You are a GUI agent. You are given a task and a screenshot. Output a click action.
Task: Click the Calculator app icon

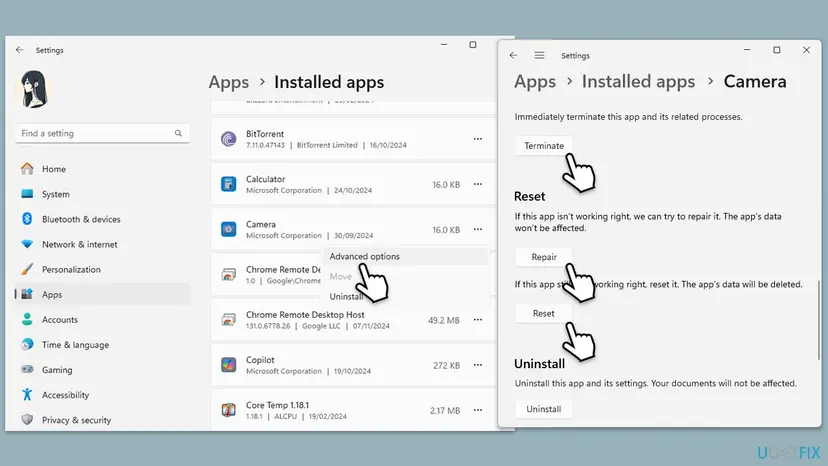pos(229,184)
